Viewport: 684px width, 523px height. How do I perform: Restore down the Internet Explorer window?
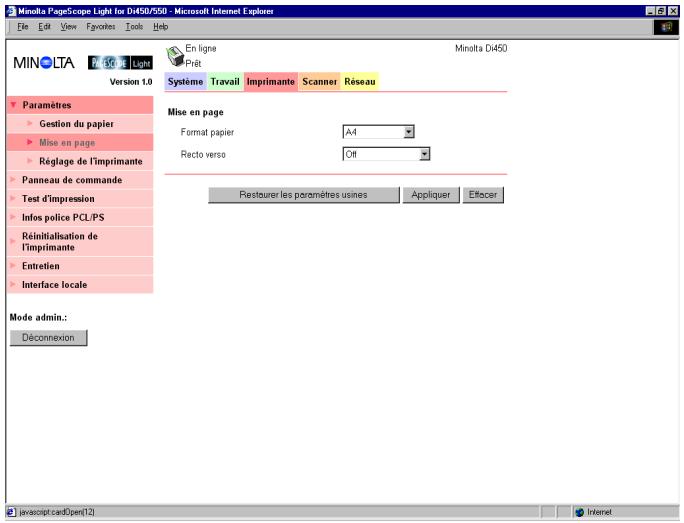pyautogui.click(x=661, y=11)
